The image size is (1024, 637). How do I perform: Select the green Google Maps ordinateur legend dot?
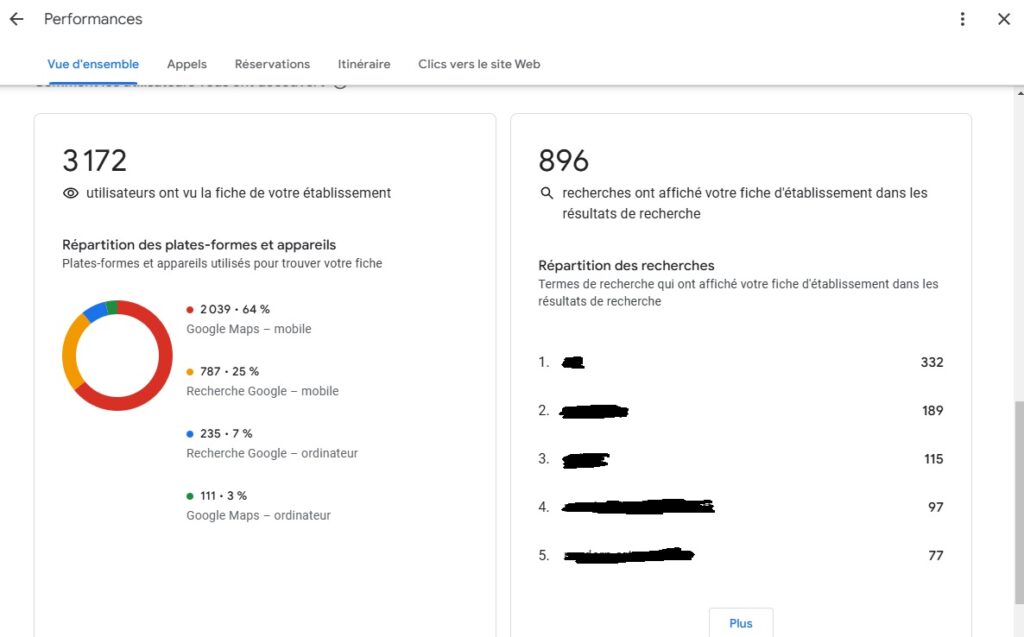(x=190, y=495)
